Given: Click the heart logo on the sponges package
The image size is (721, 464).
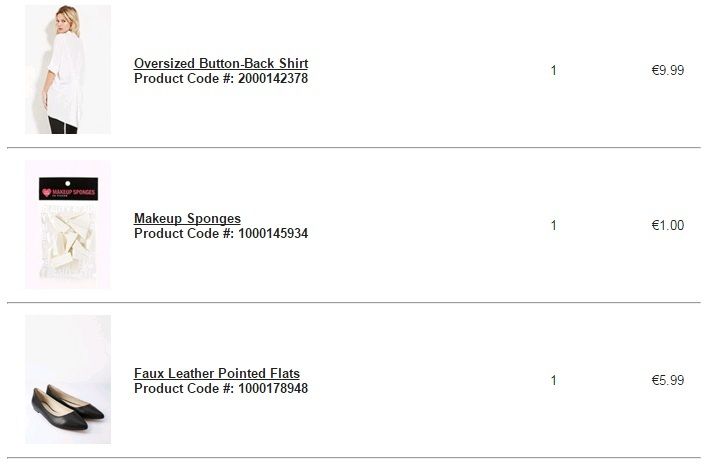Looking at the screenshot, I should pyautogui.click(x=48, y=189).
